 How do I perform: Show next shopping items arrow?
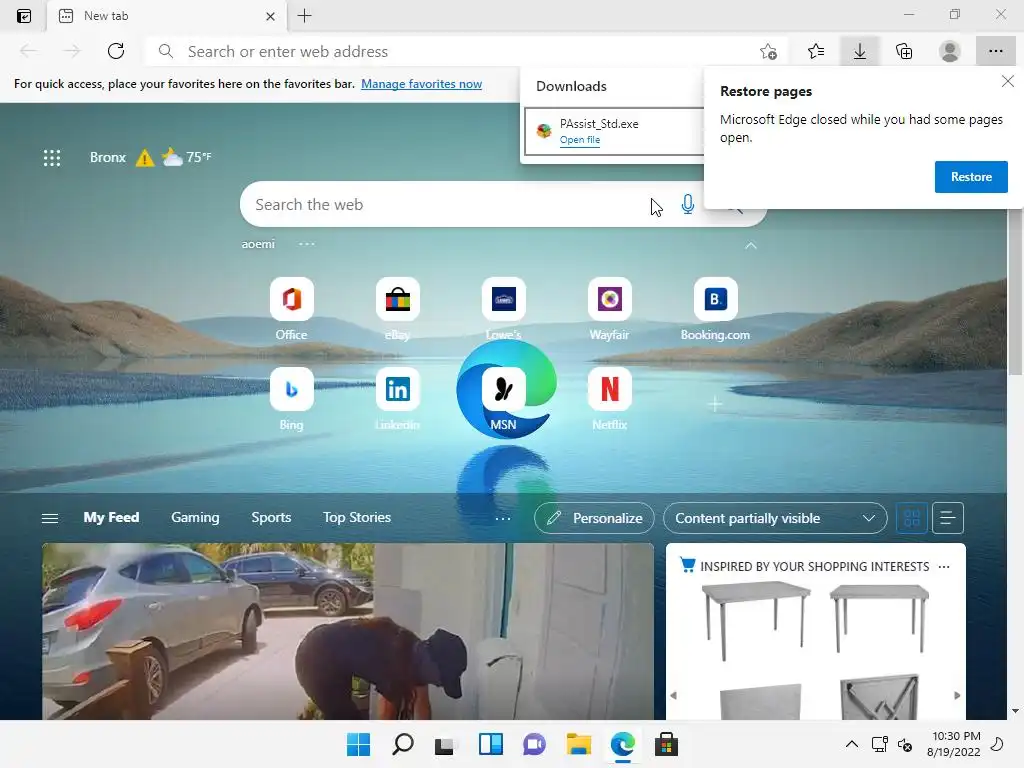(957, 696)
